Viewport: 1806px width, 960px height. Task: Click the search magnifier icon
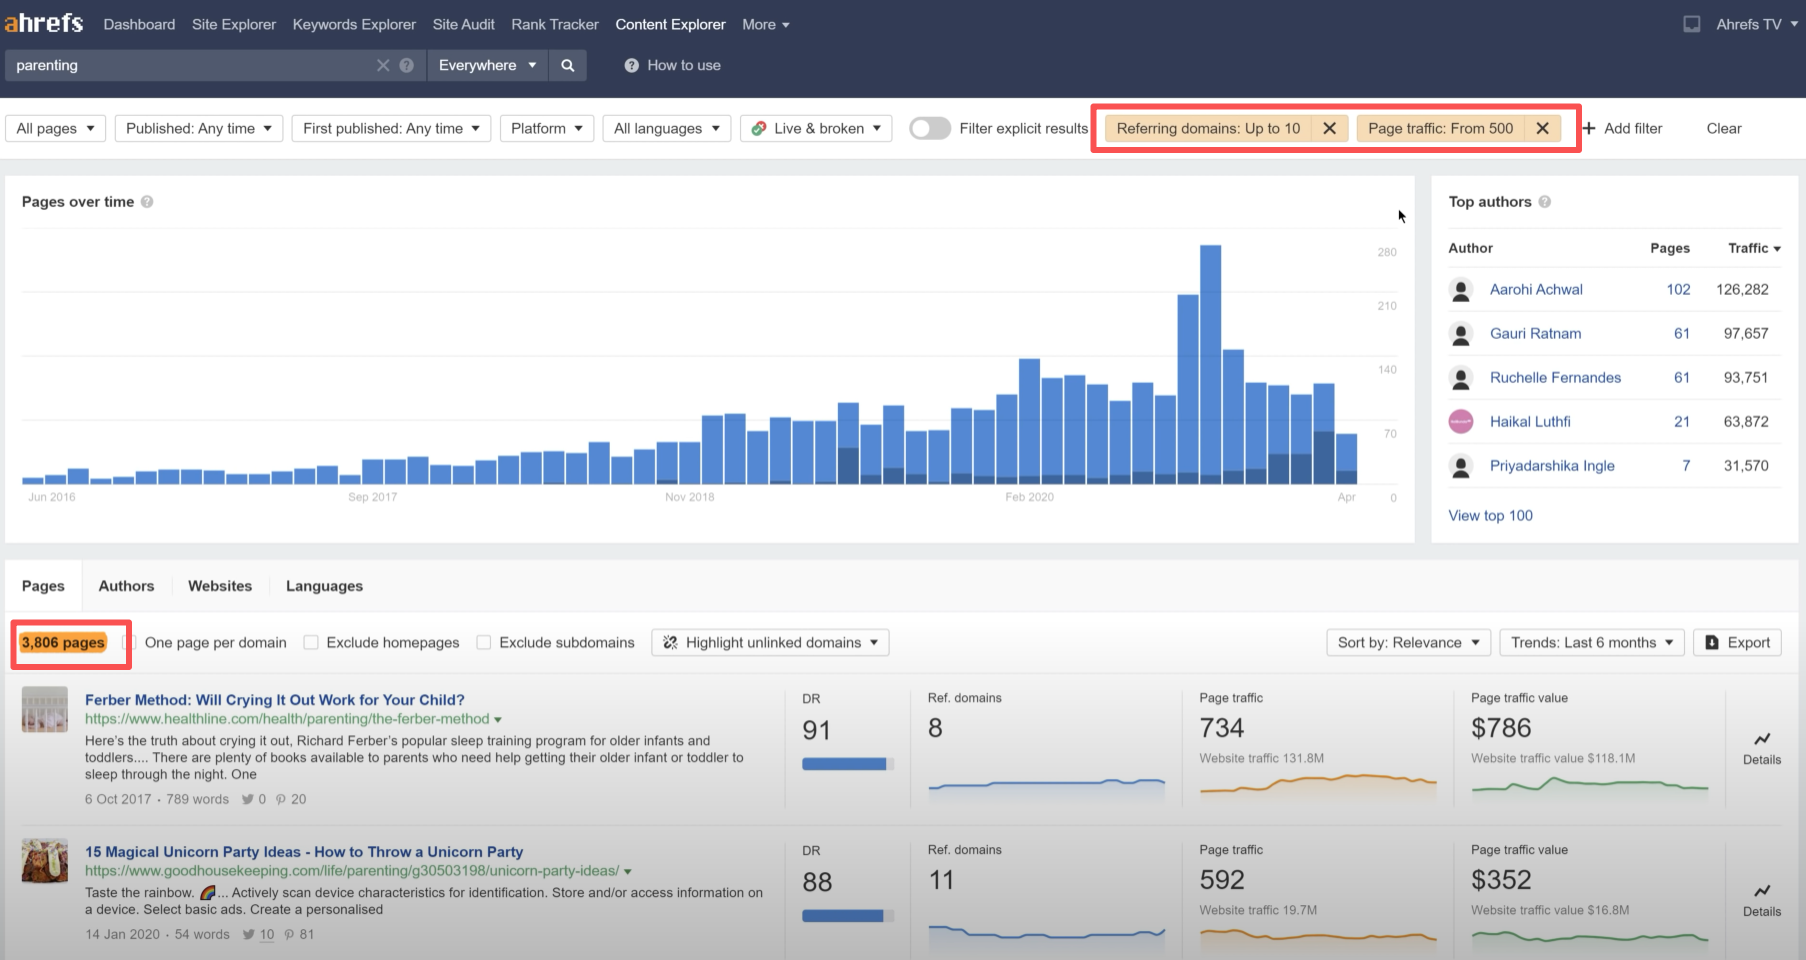pos(568,65)
